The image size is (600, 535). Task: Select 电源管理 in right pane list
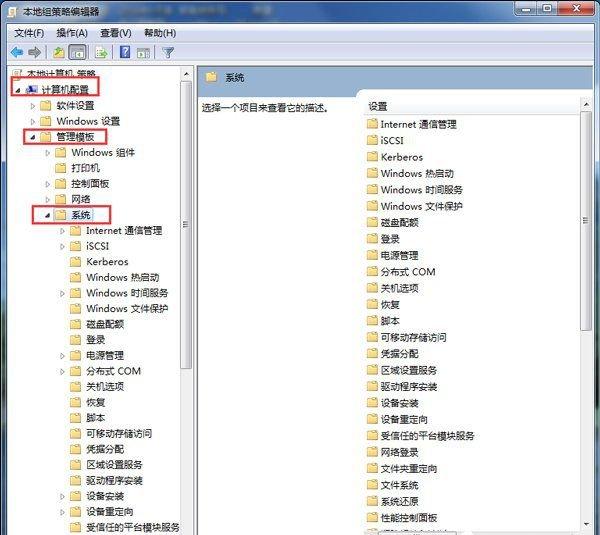tap(399, 255)
